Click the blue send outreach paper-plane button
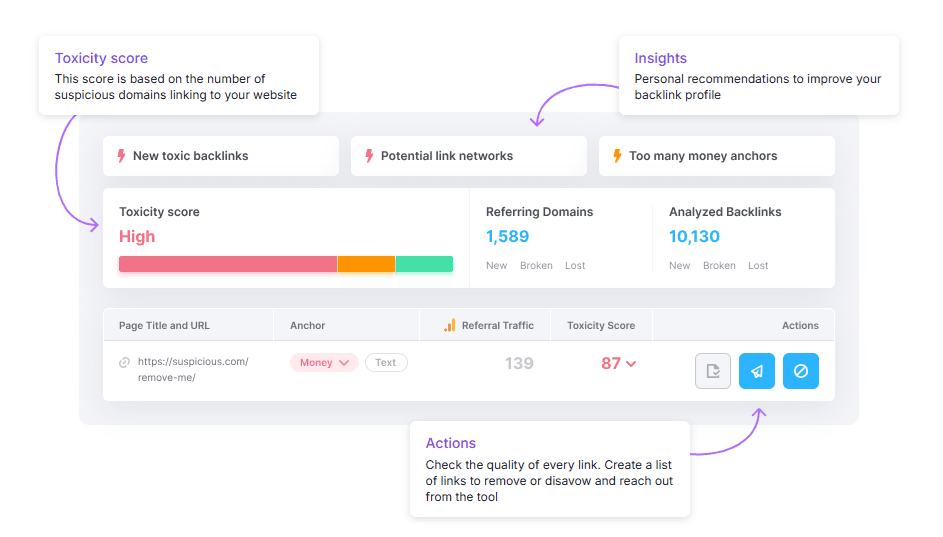Viewport: 943px width, 537px height. [x=757, y=371]
